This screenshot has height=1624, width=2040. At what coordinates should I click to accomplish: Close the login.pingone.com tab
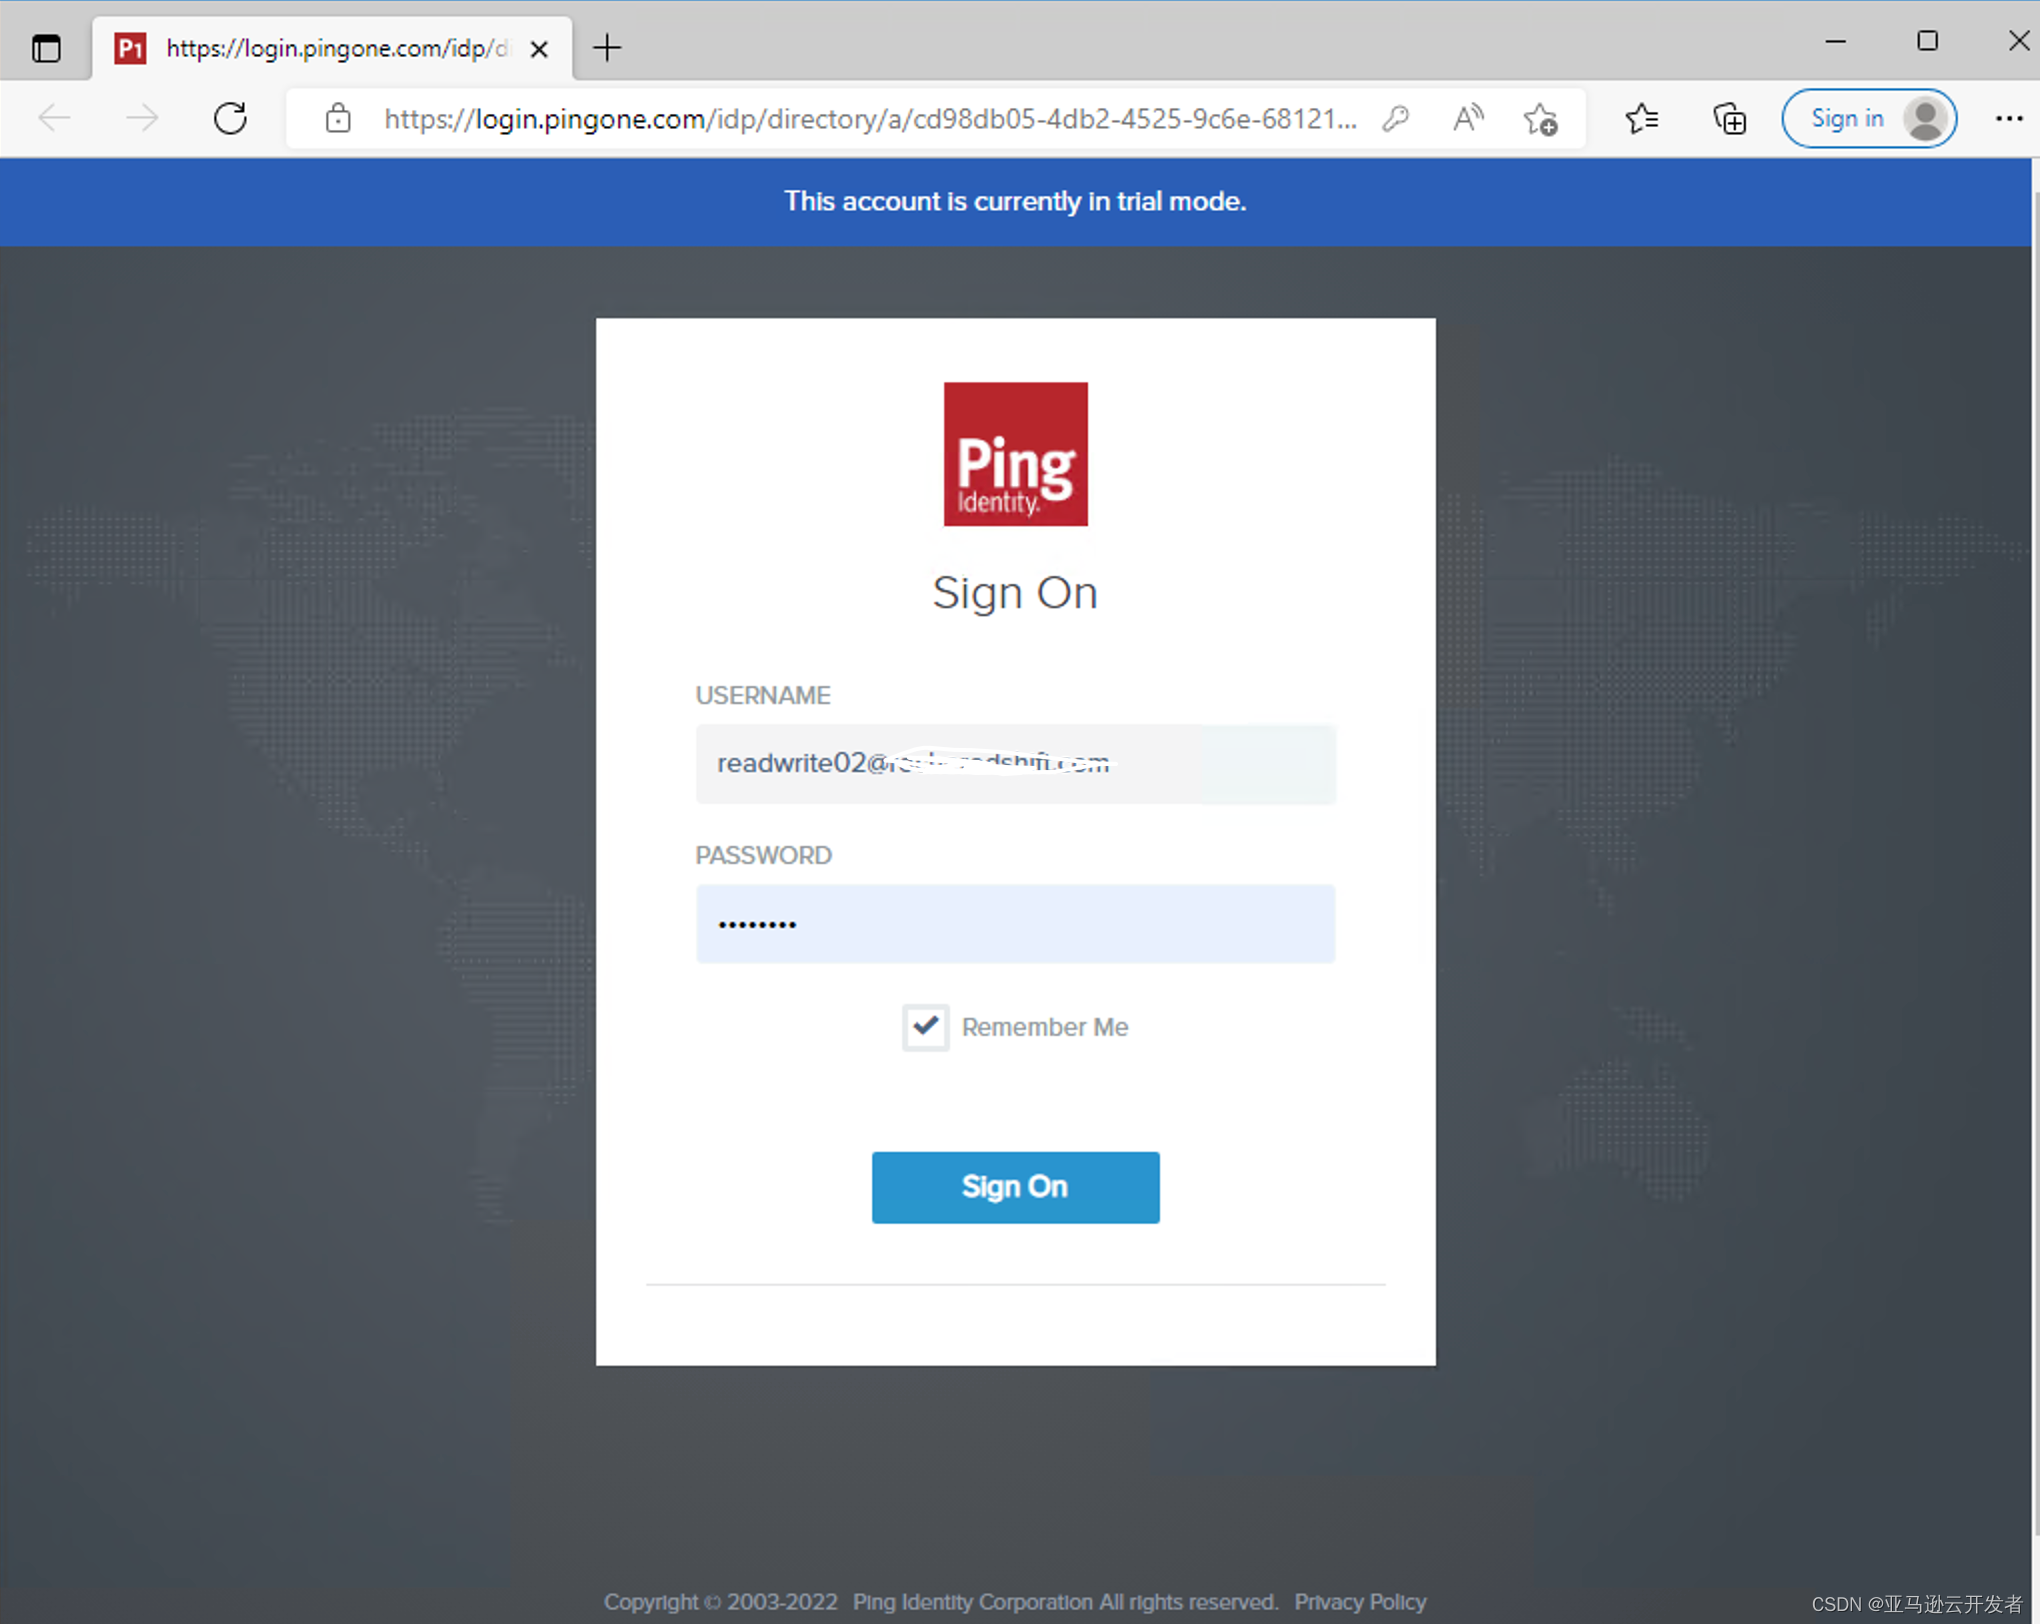pos(539,49)
